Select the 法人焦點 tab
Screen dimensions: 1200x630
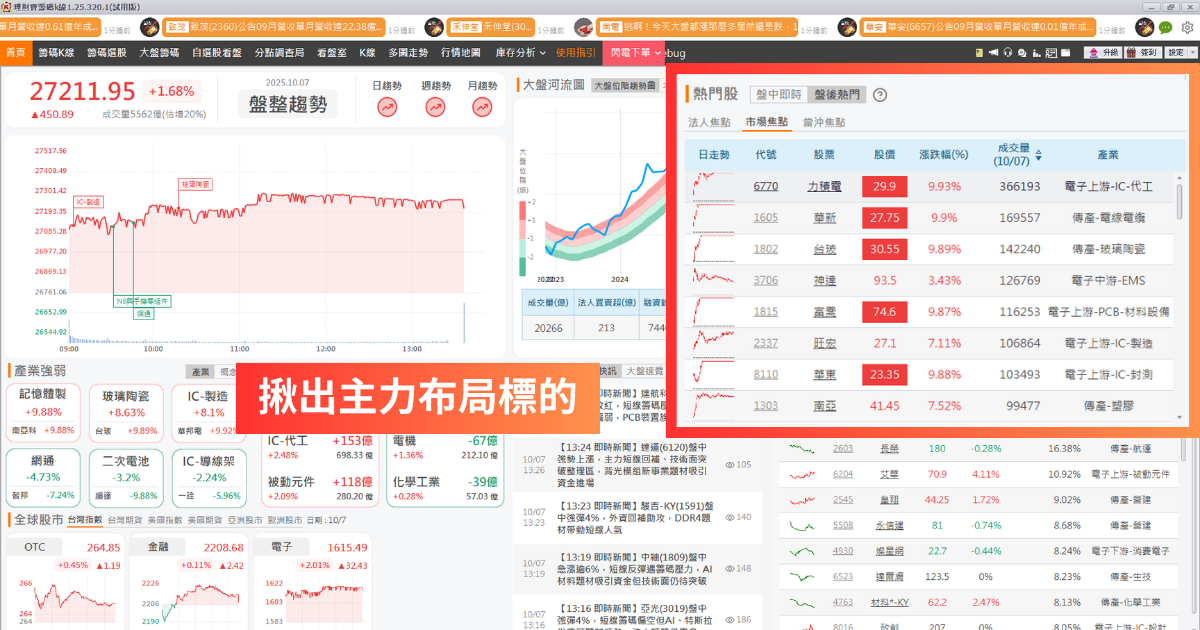(x=710, y=122)
